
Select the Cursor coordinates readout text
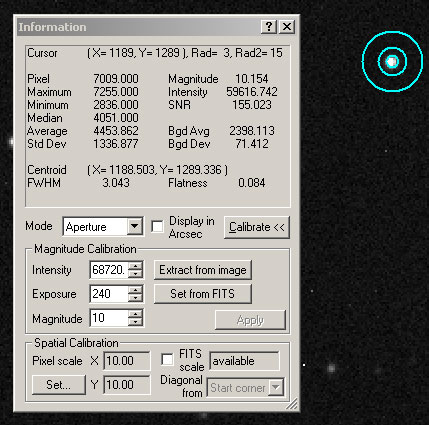[185, 53]
